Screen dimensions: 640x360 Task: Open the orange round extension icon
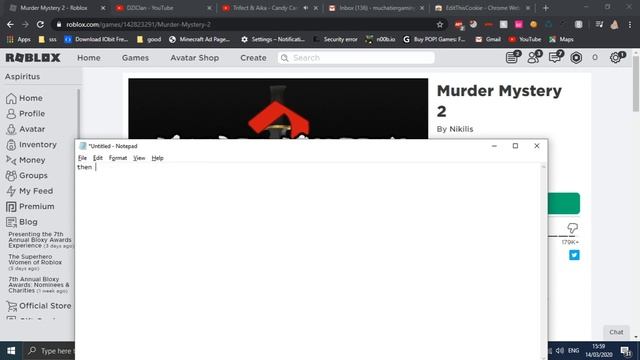[x=533, y=24]
